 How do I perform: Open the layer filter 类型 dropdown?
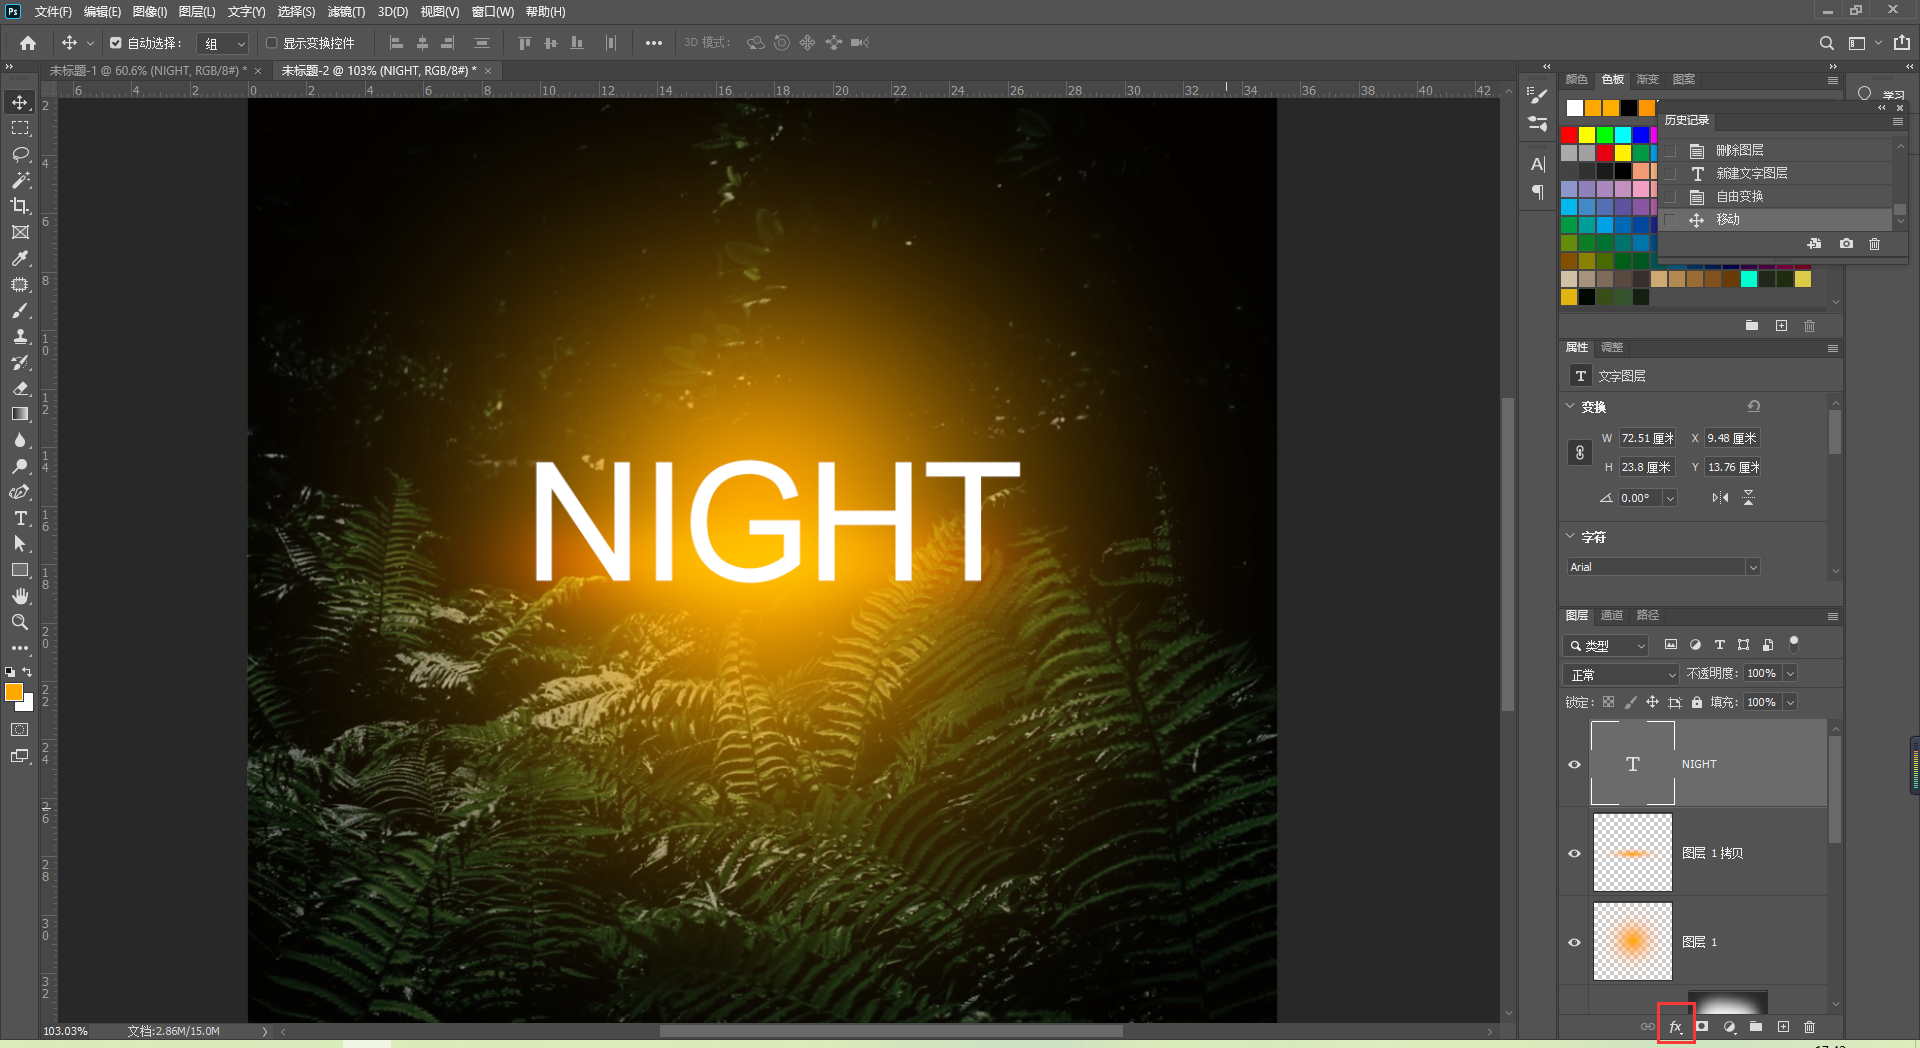click(1606, 646)
